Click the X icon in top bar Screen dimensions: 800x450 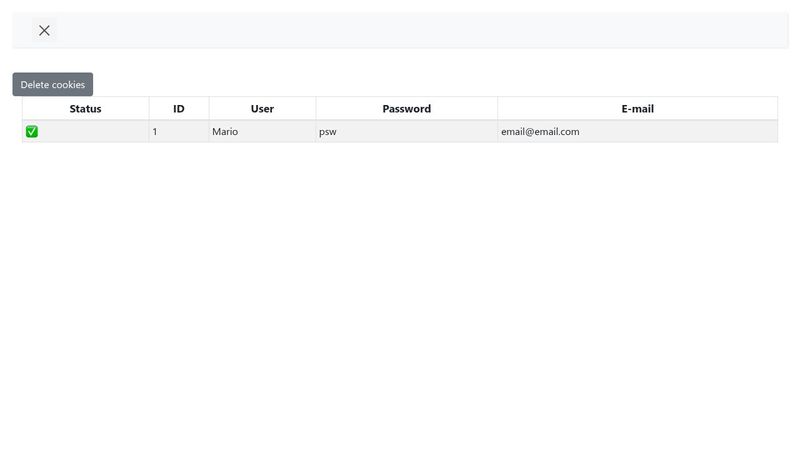(x=44, y=30)
